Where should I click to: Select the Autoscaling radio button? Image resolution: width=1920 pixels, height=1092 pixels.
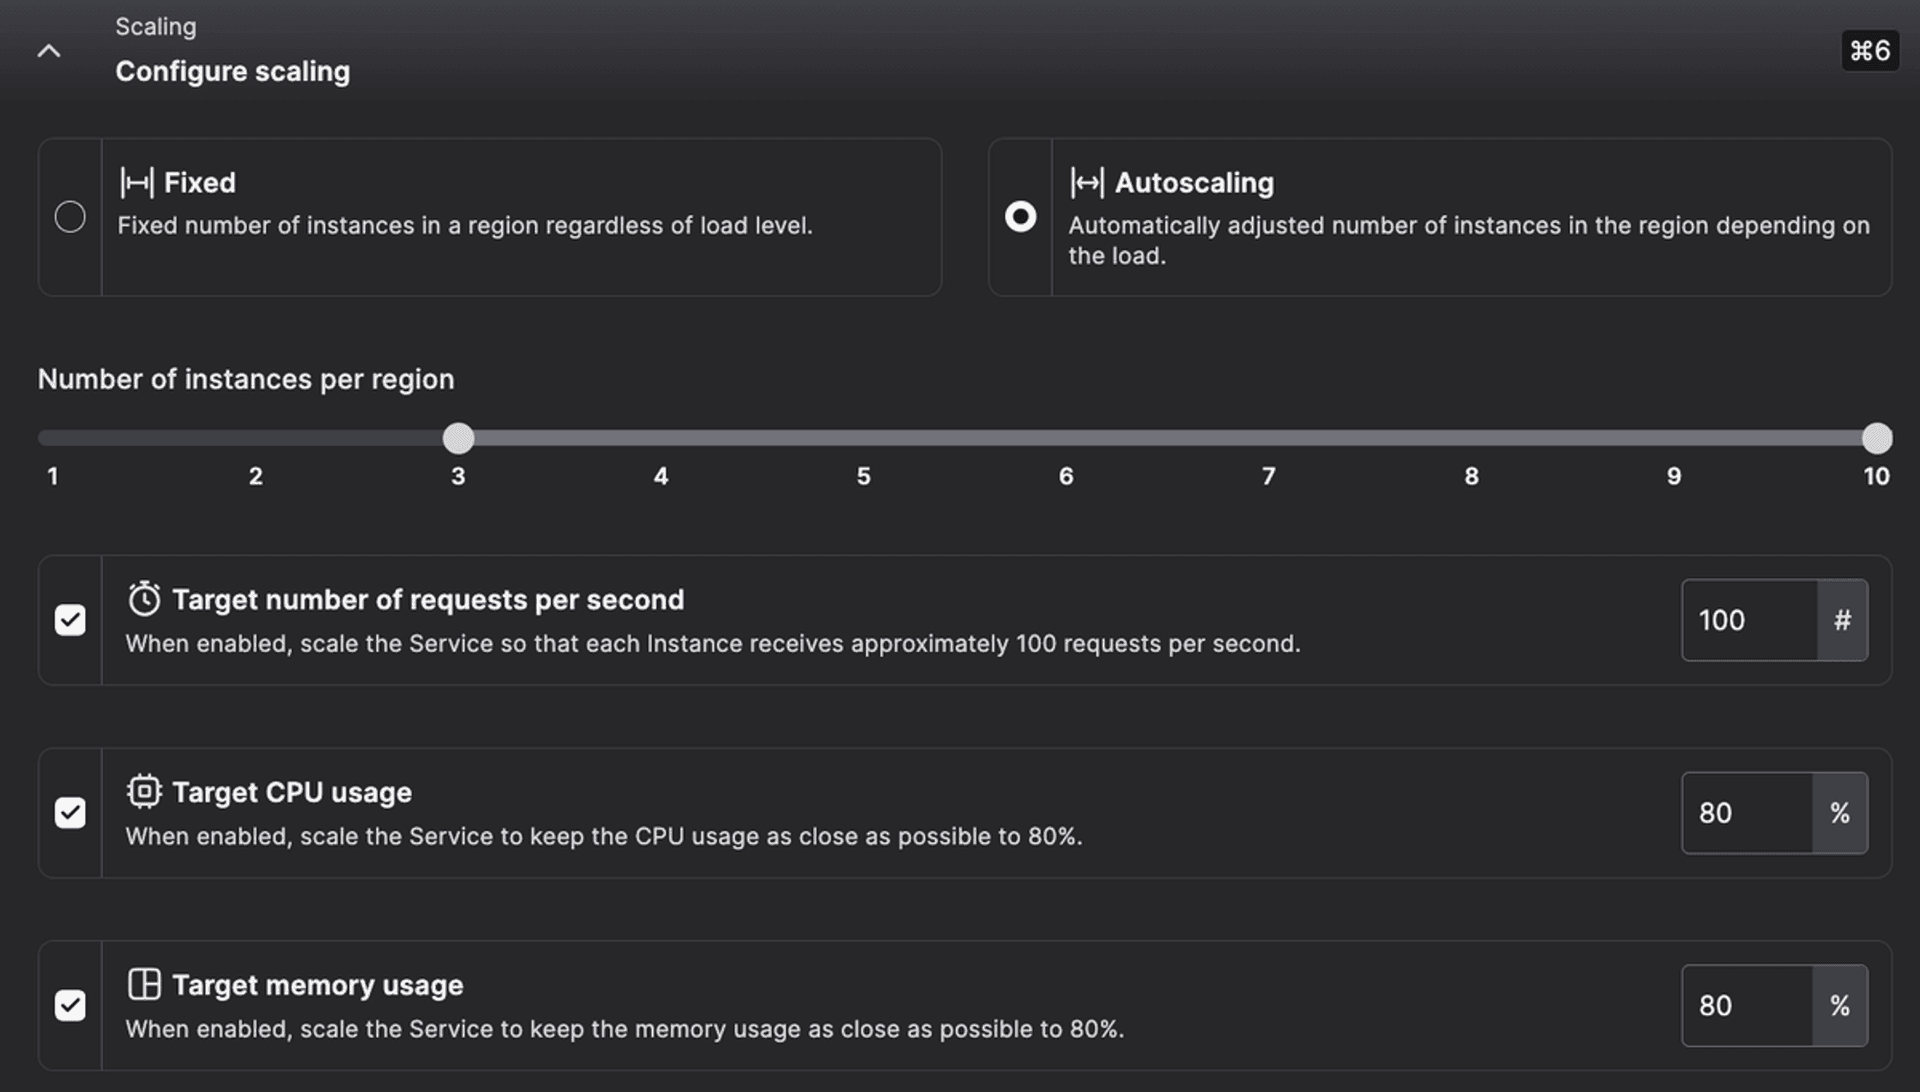(1020, 217)
